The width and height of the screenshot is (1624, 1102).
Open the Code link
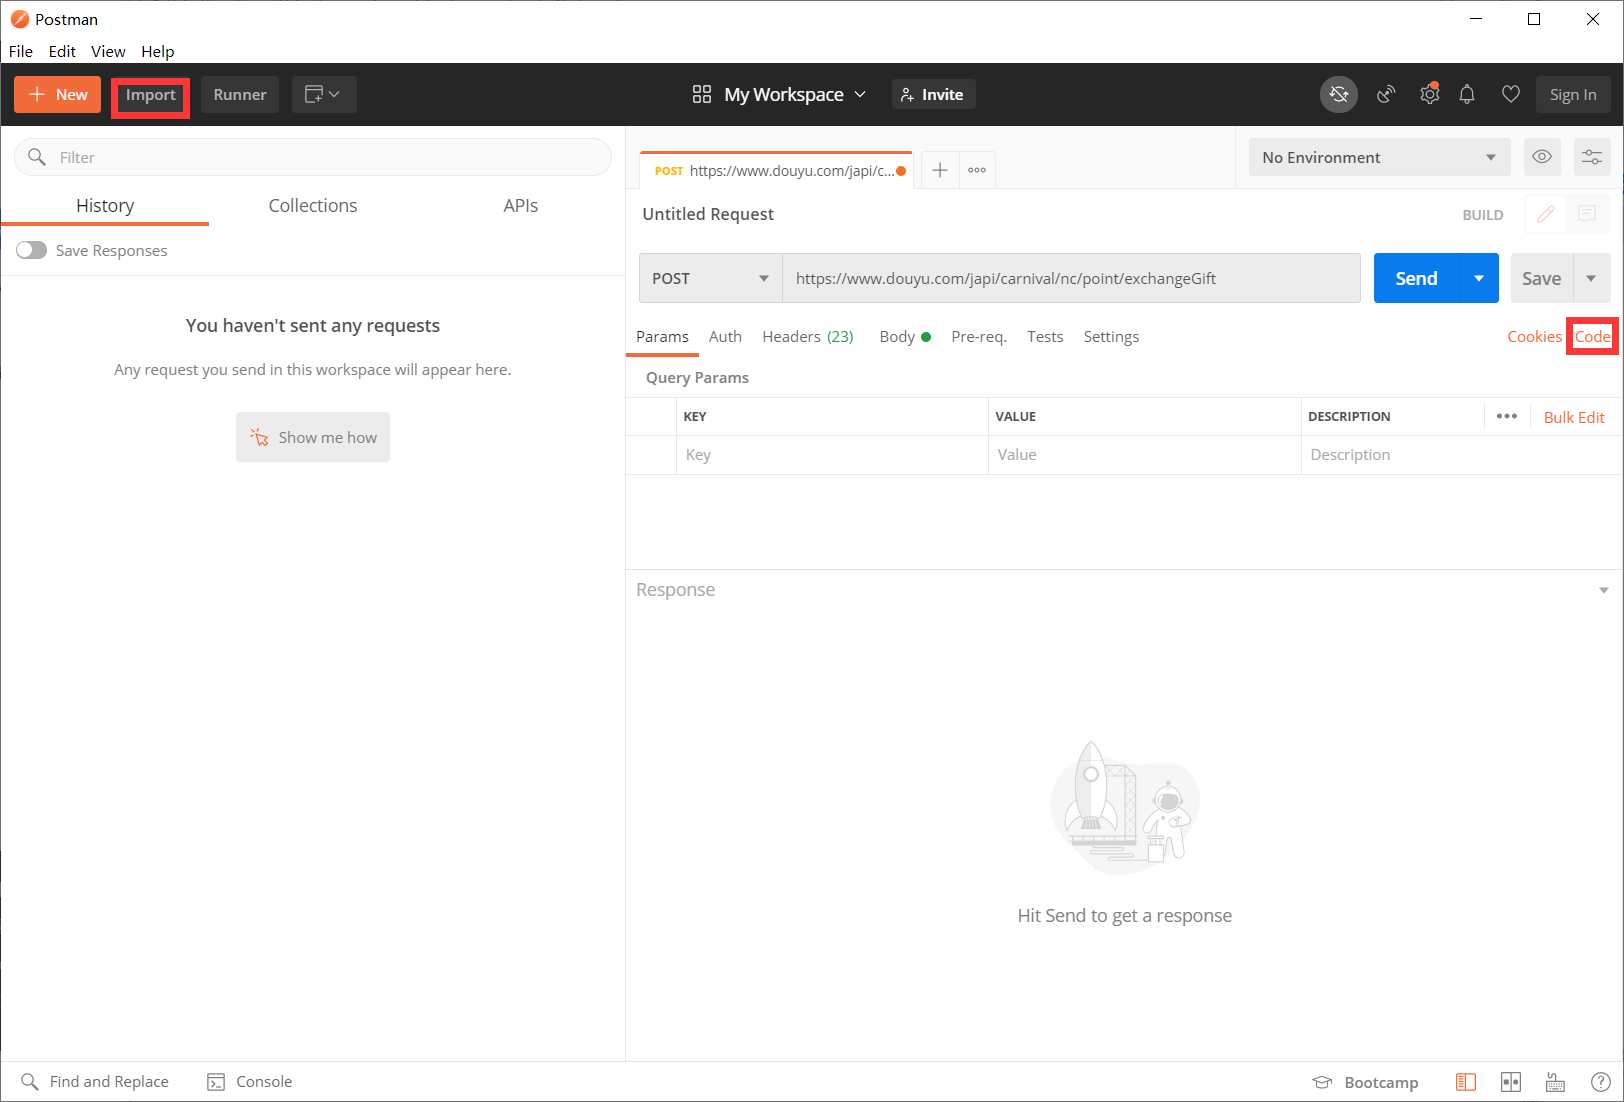click(1592, 337)
